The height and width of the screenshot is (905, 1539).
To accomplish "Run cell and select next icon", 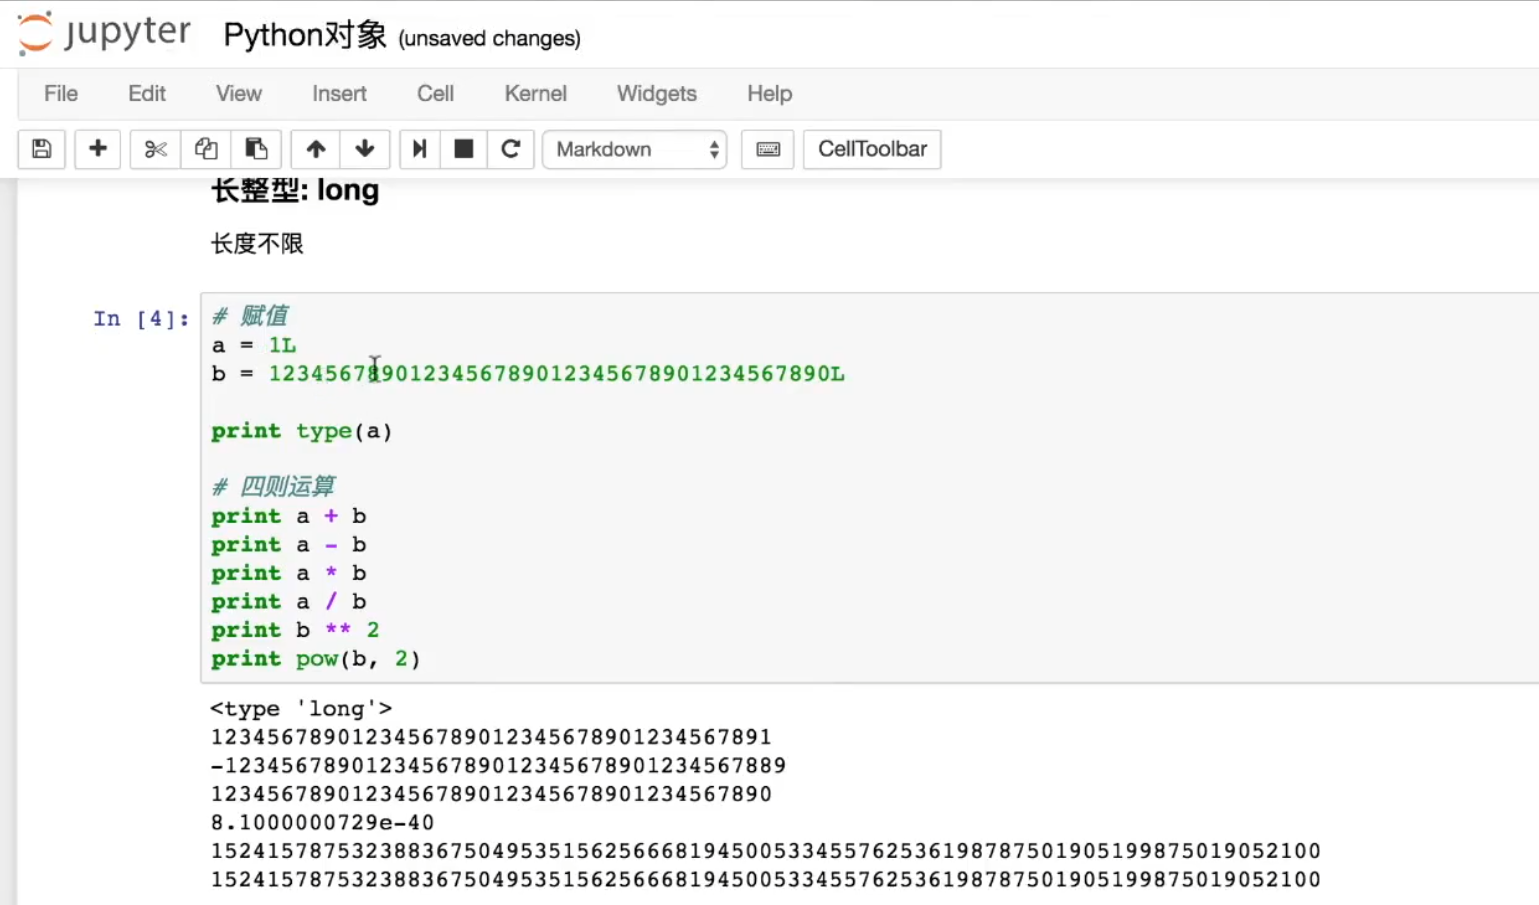I will pyautogui.click(x=420, y=149).
